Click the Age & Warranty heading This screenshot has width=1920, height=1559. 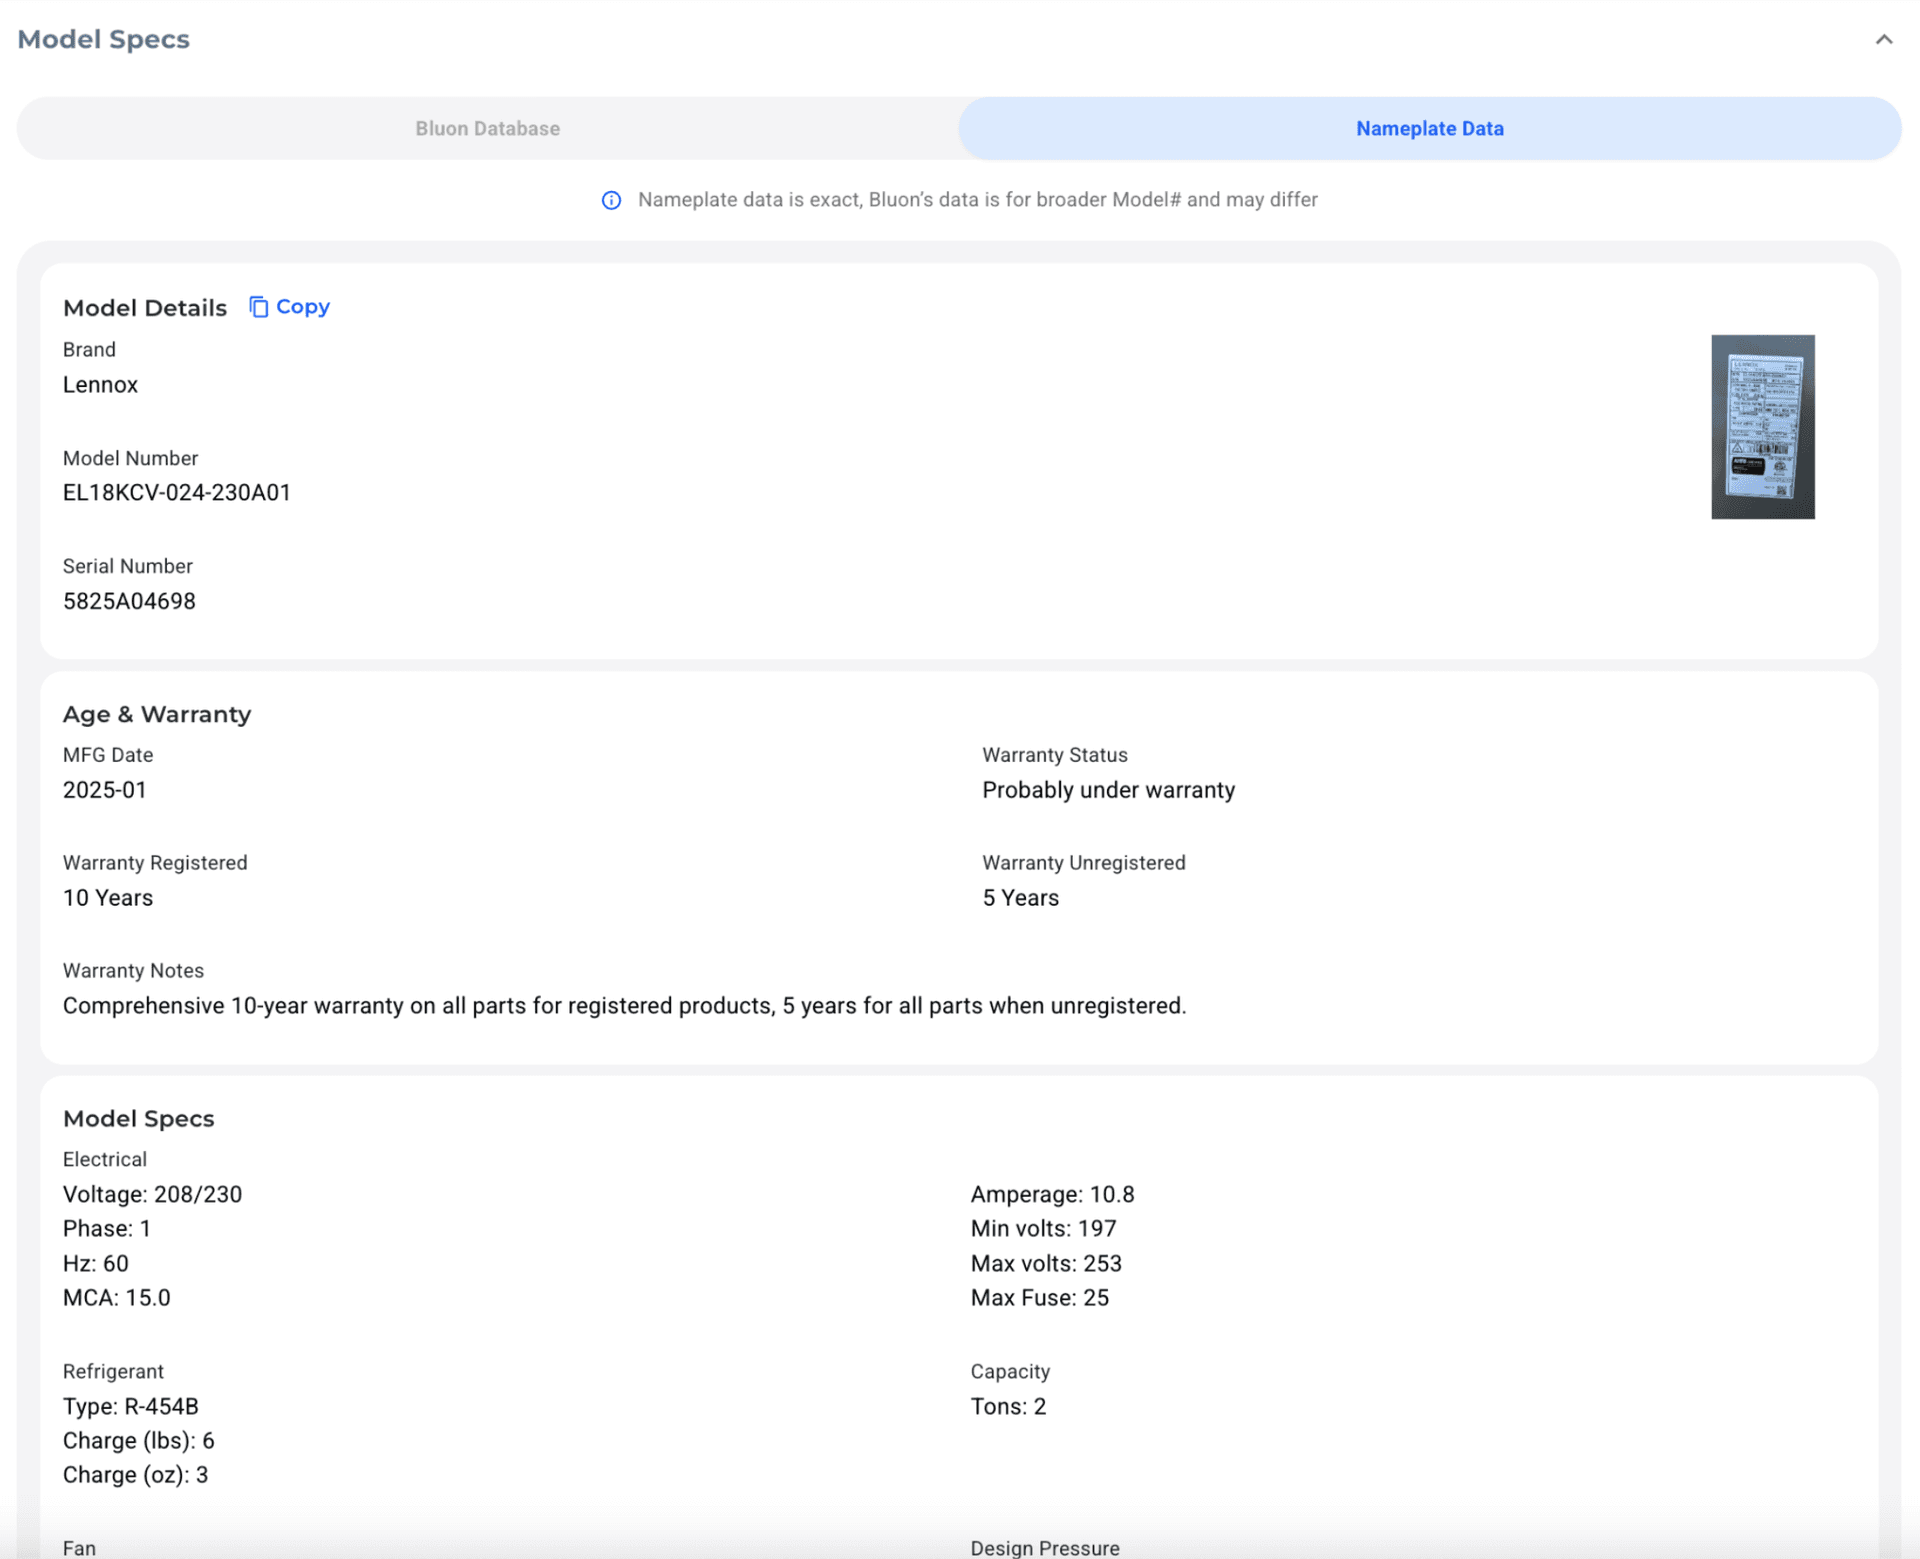157,715
